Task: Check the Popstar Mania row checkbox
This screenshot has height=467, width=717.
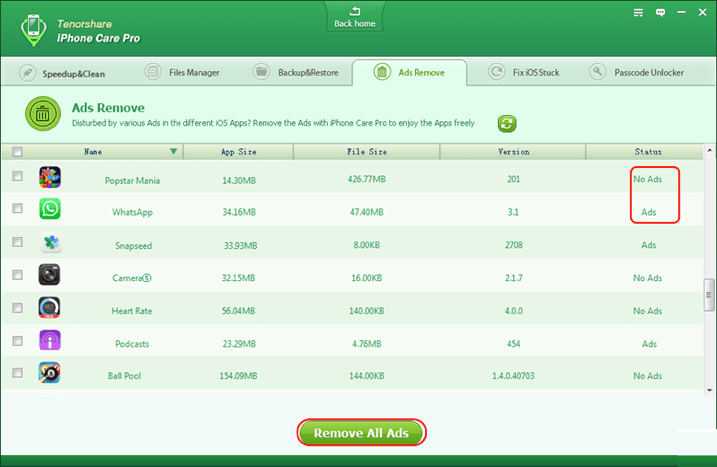Action: (17, 176)
